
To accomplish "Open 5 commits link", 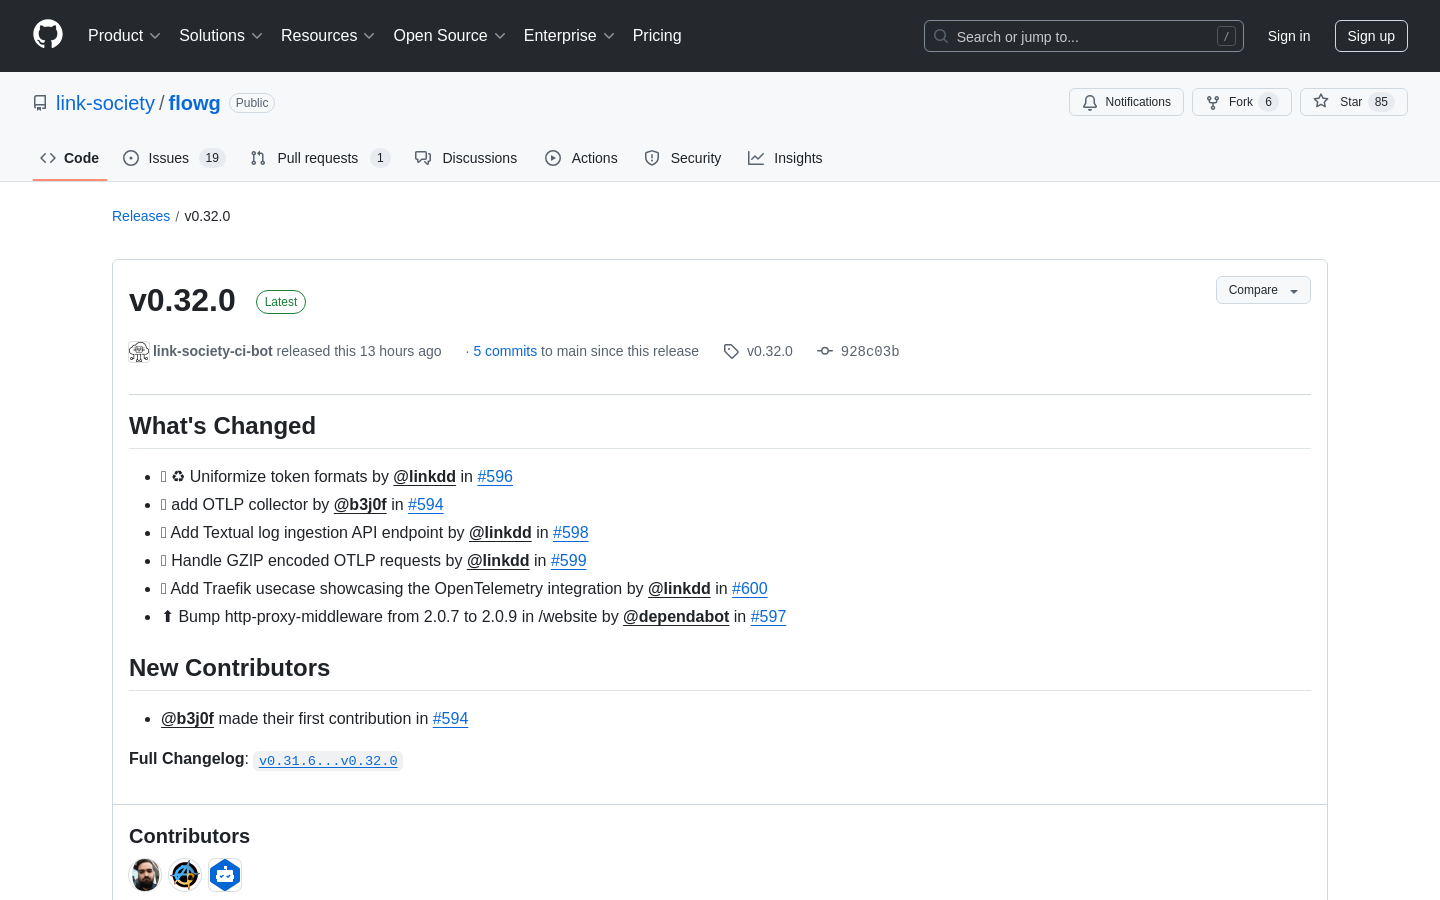I will [505, 351].
